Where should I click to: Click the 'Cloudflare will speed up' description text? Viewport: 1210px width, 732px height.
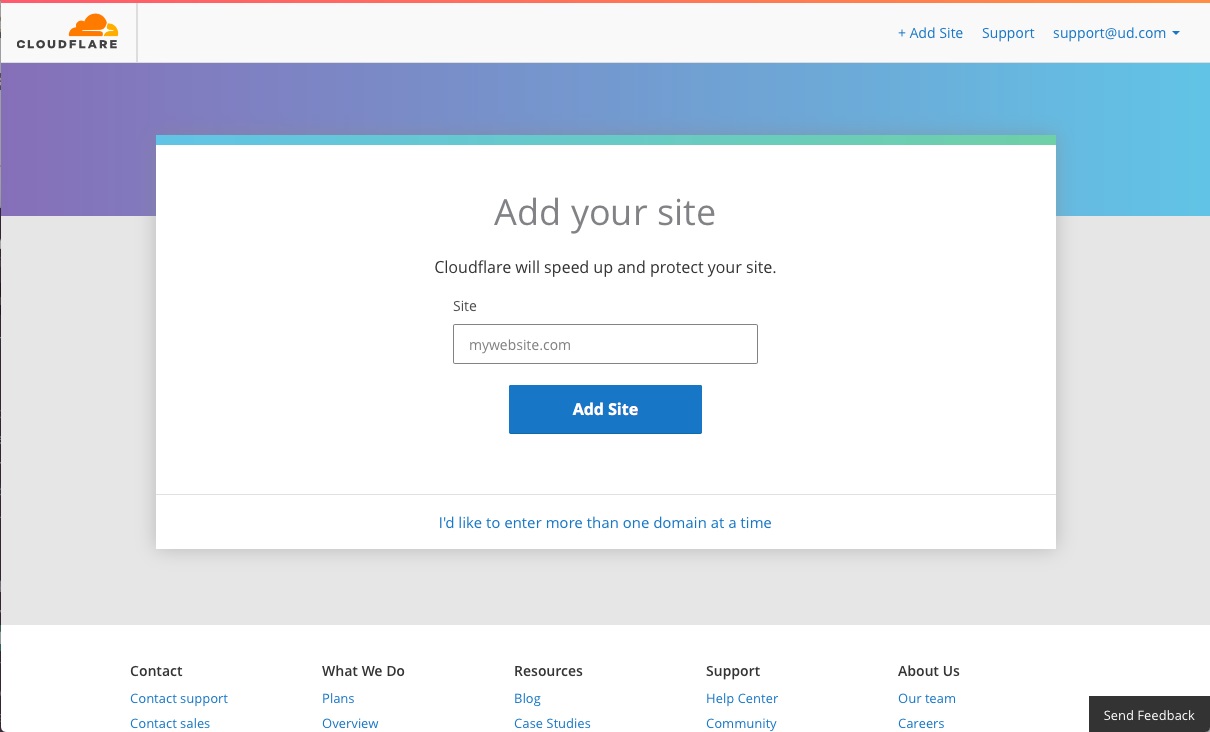click(x=605, y=268)
